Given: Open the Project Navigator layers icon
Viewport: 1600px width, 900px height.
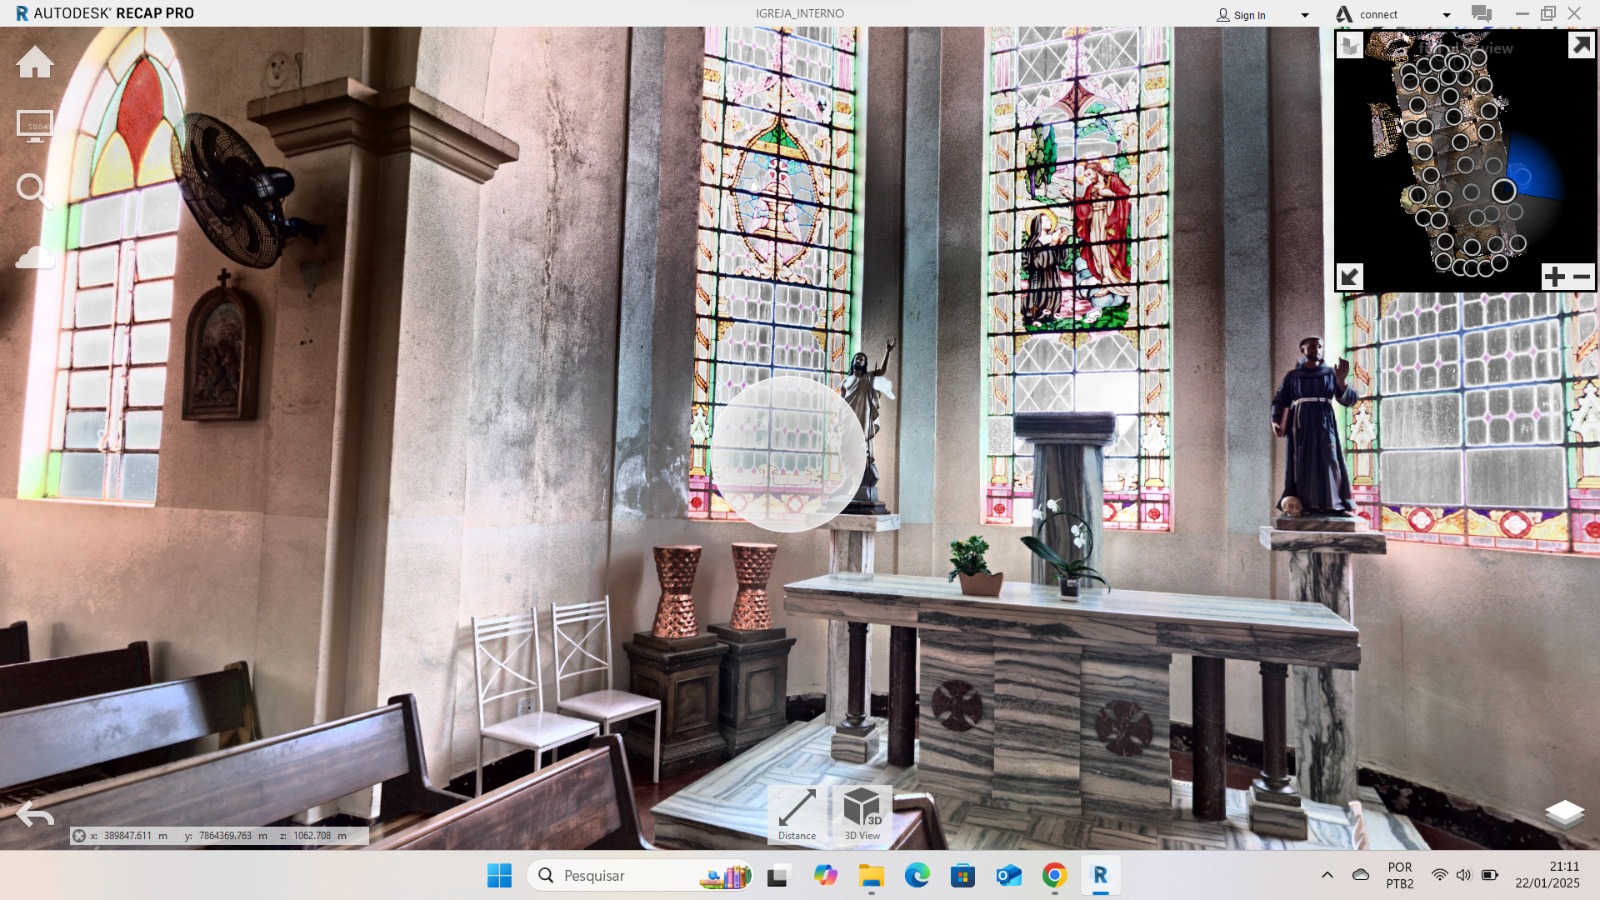Looking at the screenshot, I should pos(1564,813).
